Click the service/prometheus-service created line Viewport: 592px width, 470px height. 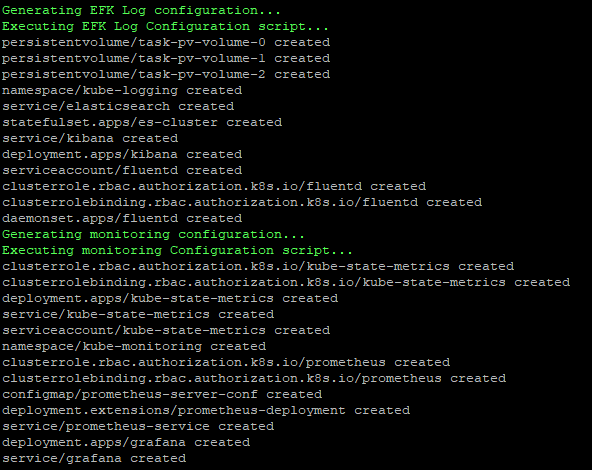pos(138,426)
